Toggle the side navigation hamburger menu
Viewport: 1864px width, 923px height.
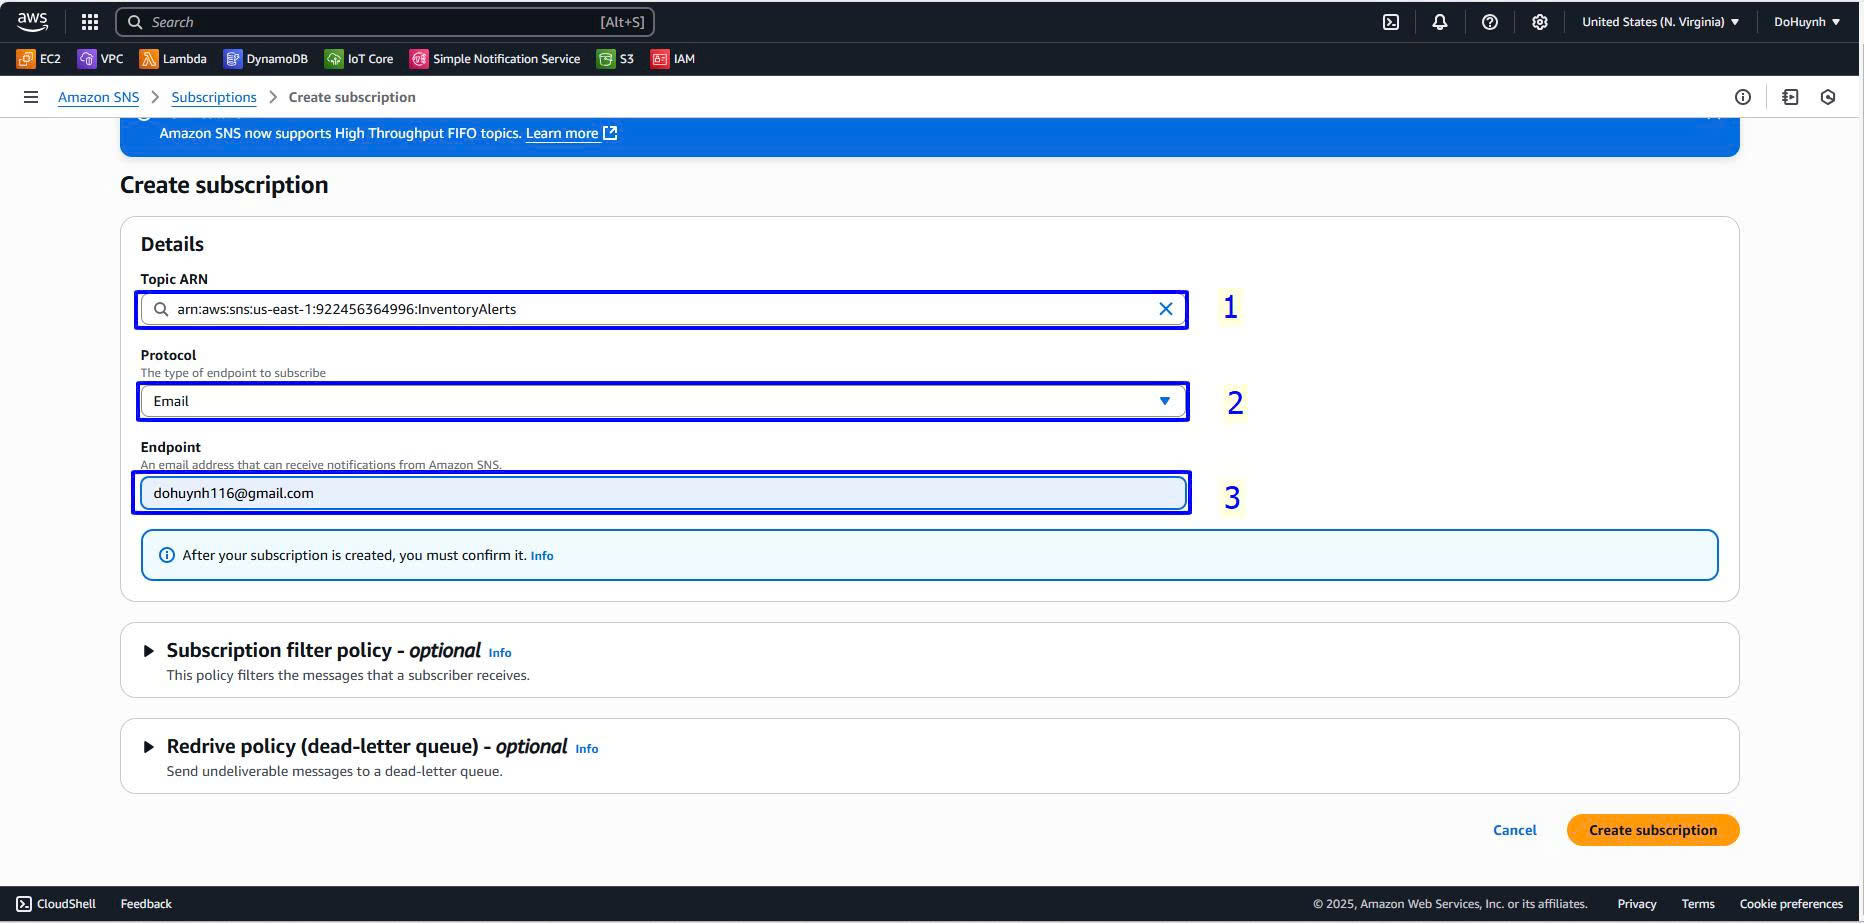coord(31,97)
